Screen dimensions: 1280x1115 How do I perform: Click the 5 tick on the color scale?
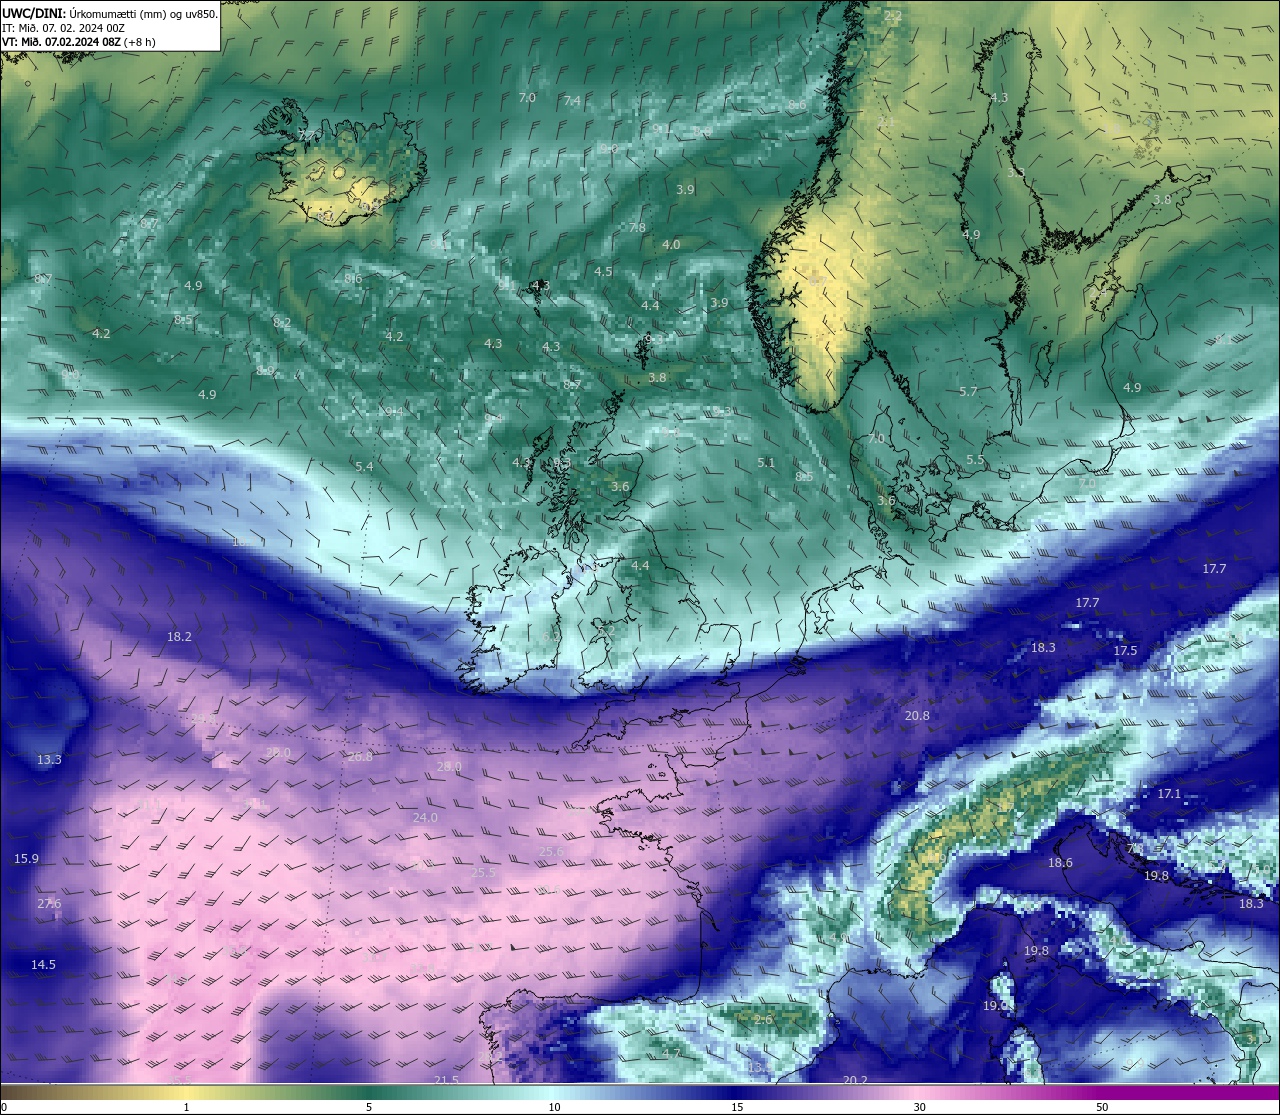tap(369, 1107)
